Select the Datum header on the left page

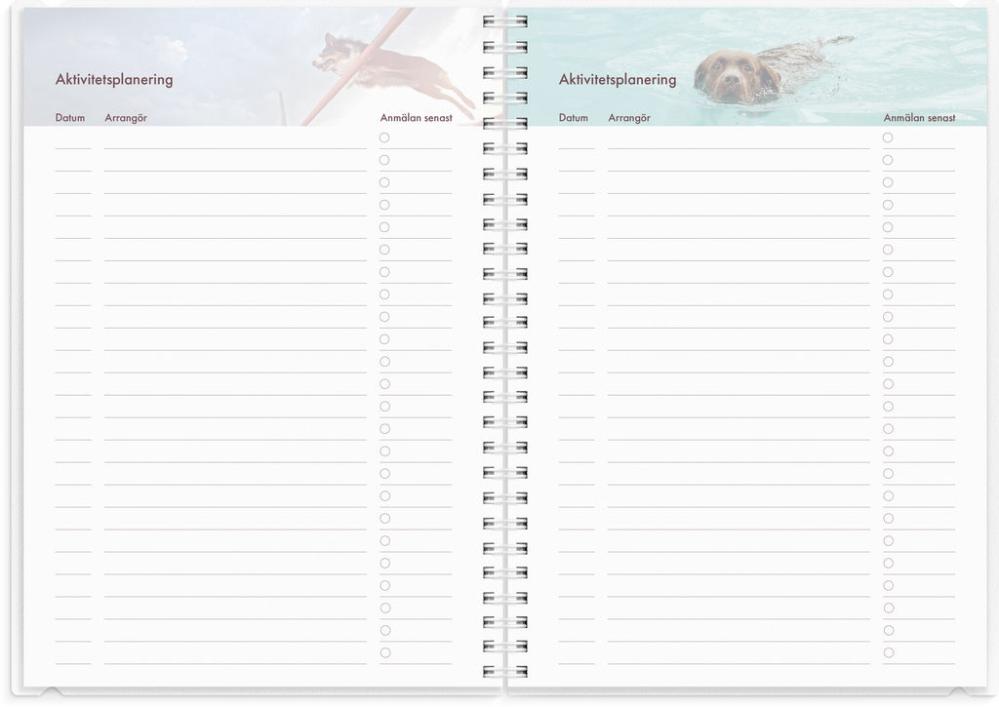(70, 118)
